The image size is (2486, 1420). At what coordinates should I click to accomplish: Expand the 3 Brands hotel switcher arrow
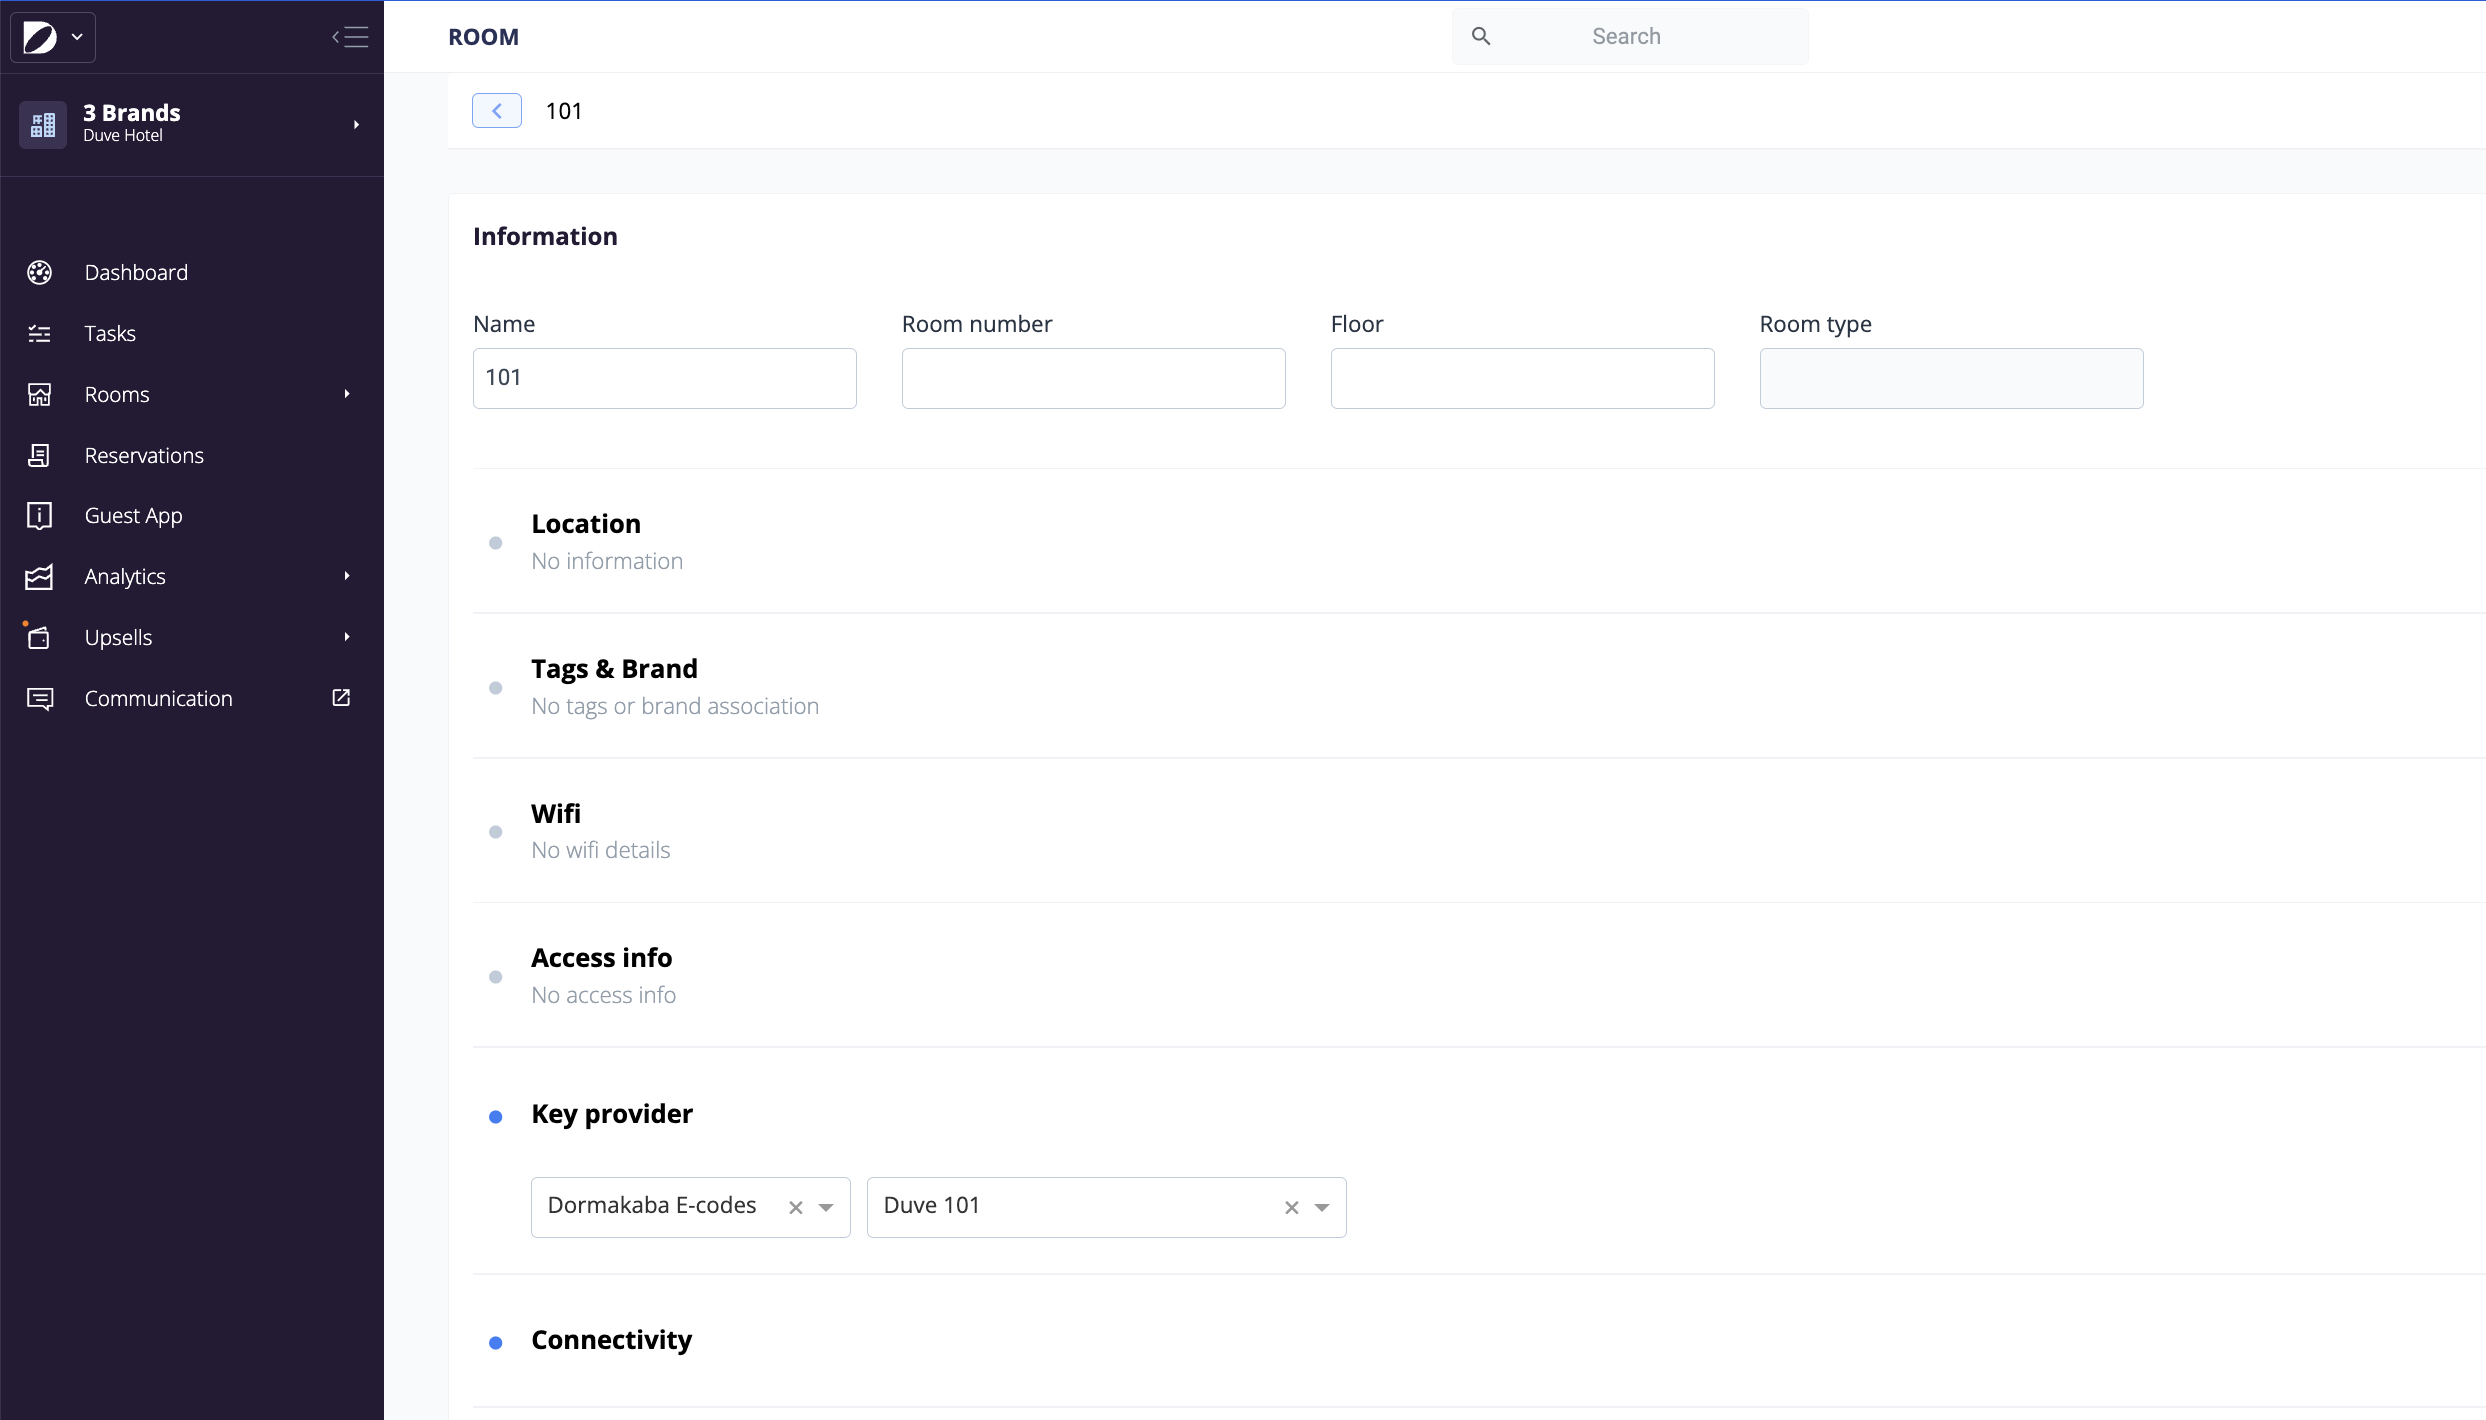pyautogui.click(x=356, y=124)
